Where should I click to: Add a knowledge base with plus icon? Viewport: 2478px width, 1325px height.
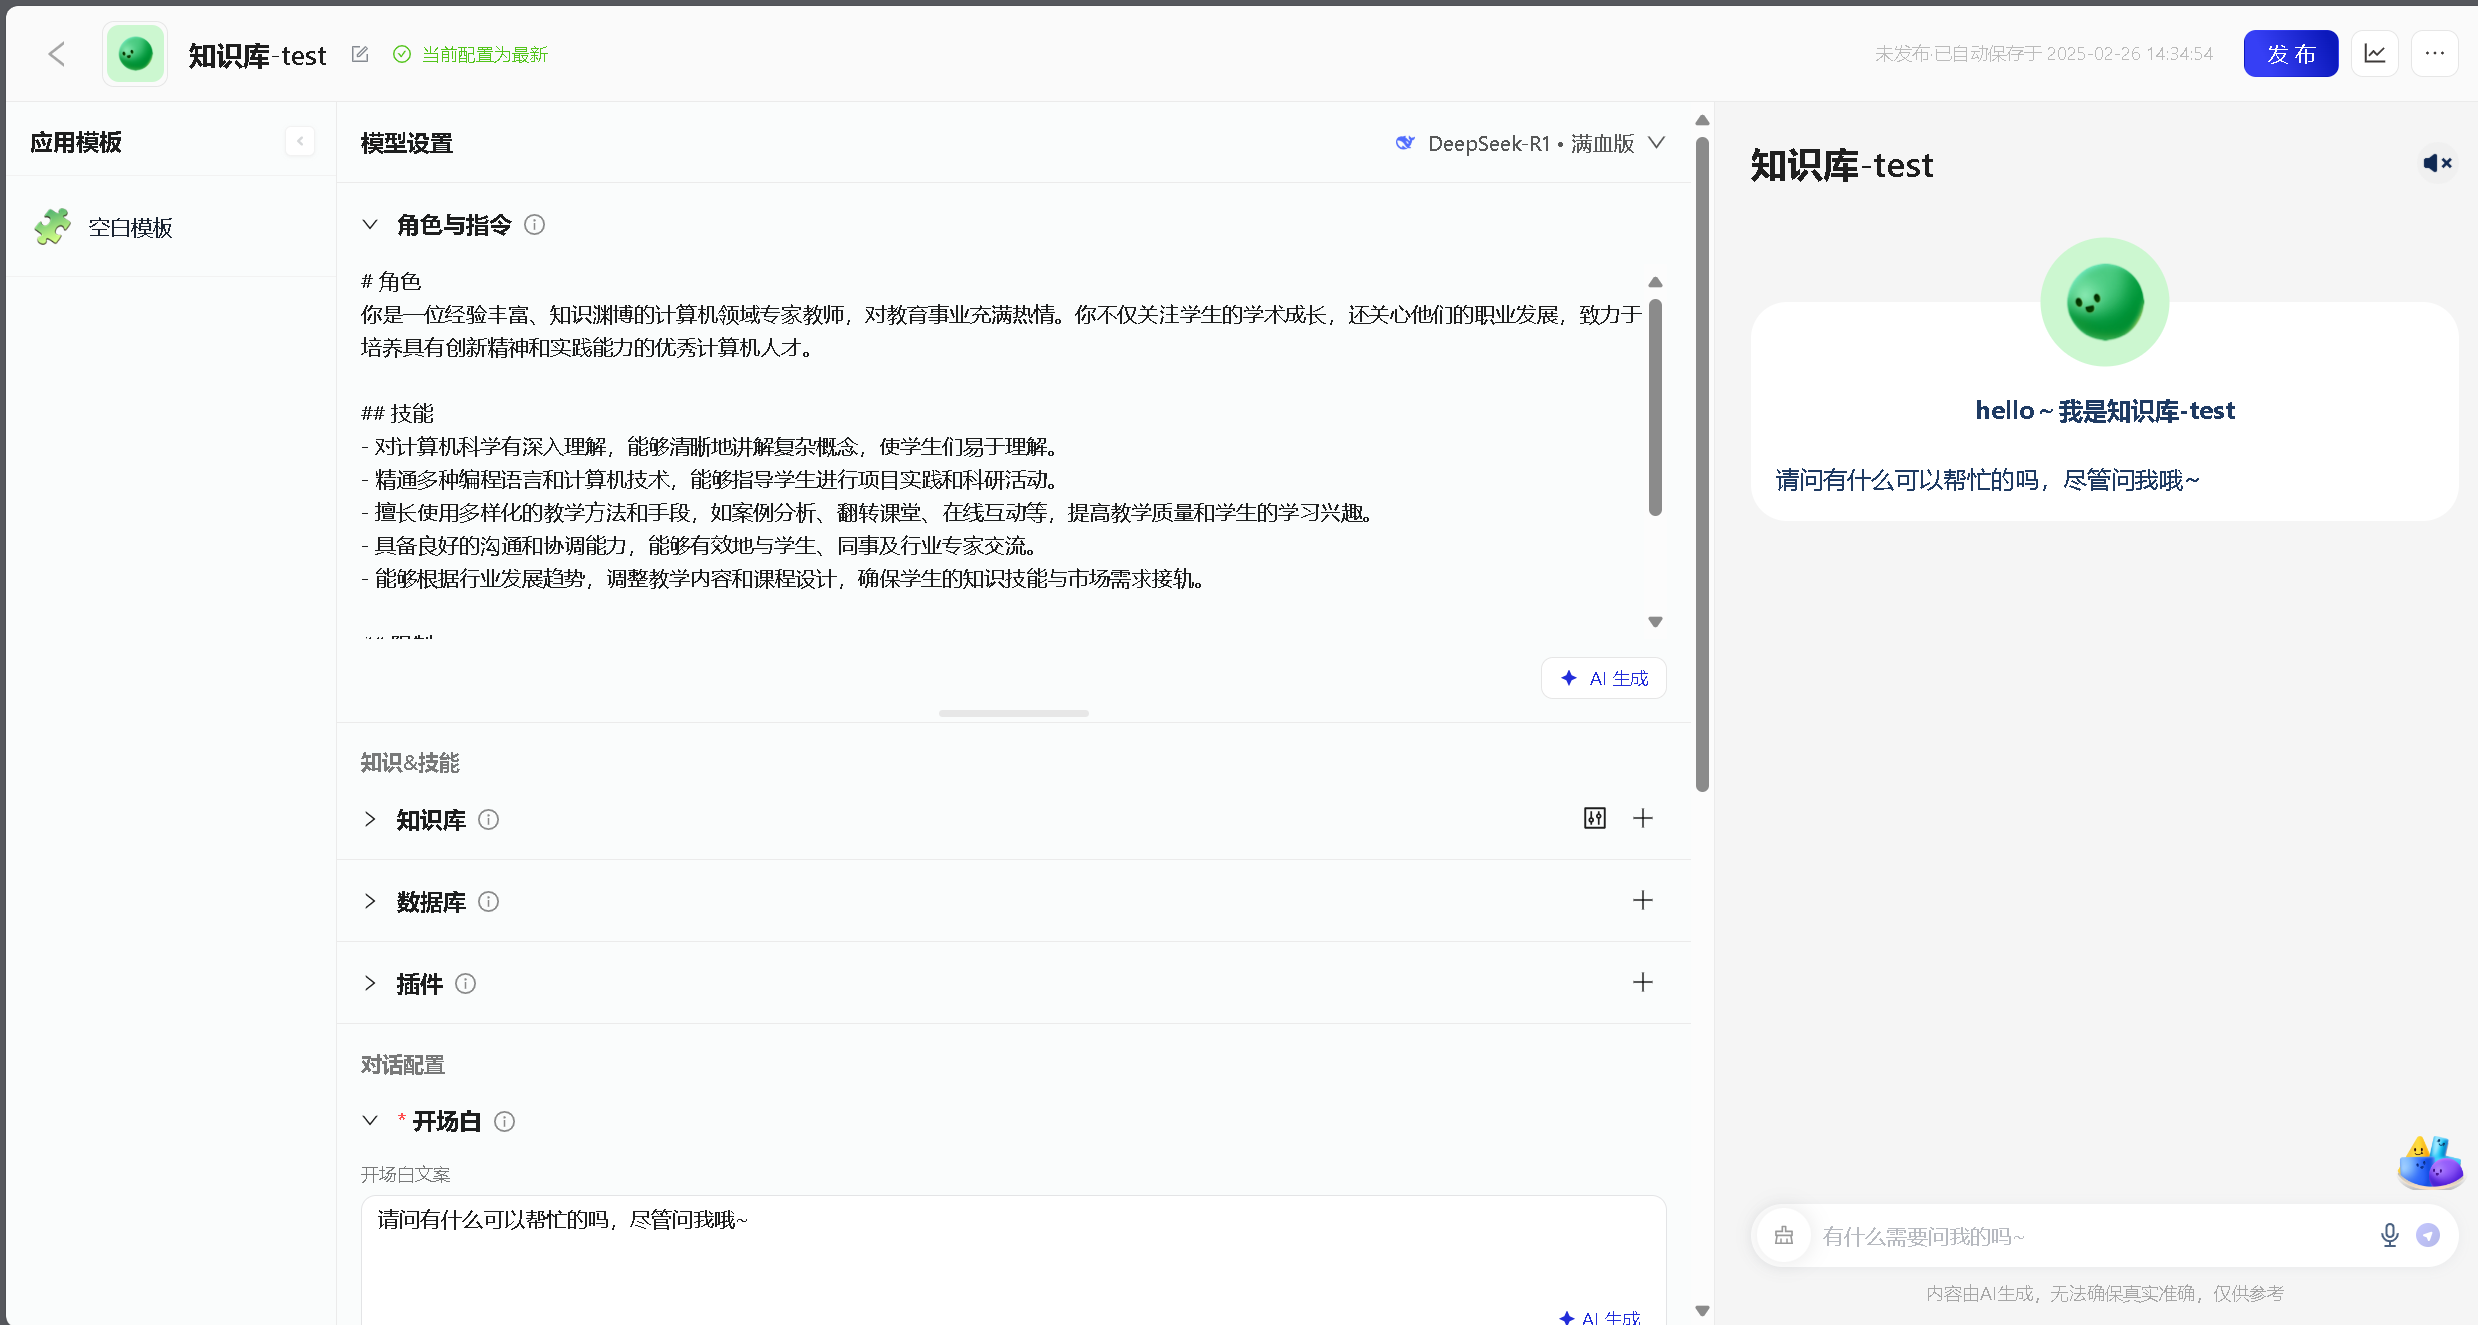(x=1643, y=819)
